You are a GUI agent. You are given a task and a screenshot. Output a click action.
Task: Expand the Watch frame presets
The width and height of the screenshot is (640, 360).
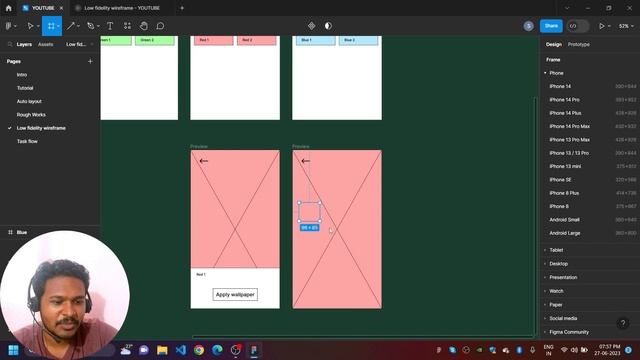[x=545, y=291]
